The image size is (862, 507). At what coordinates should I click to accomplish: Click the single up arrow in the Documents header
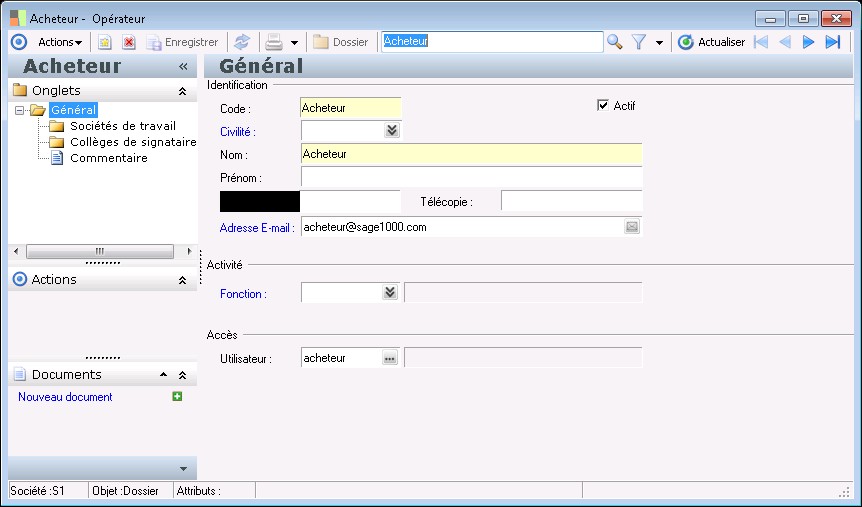tap(163, 374)
